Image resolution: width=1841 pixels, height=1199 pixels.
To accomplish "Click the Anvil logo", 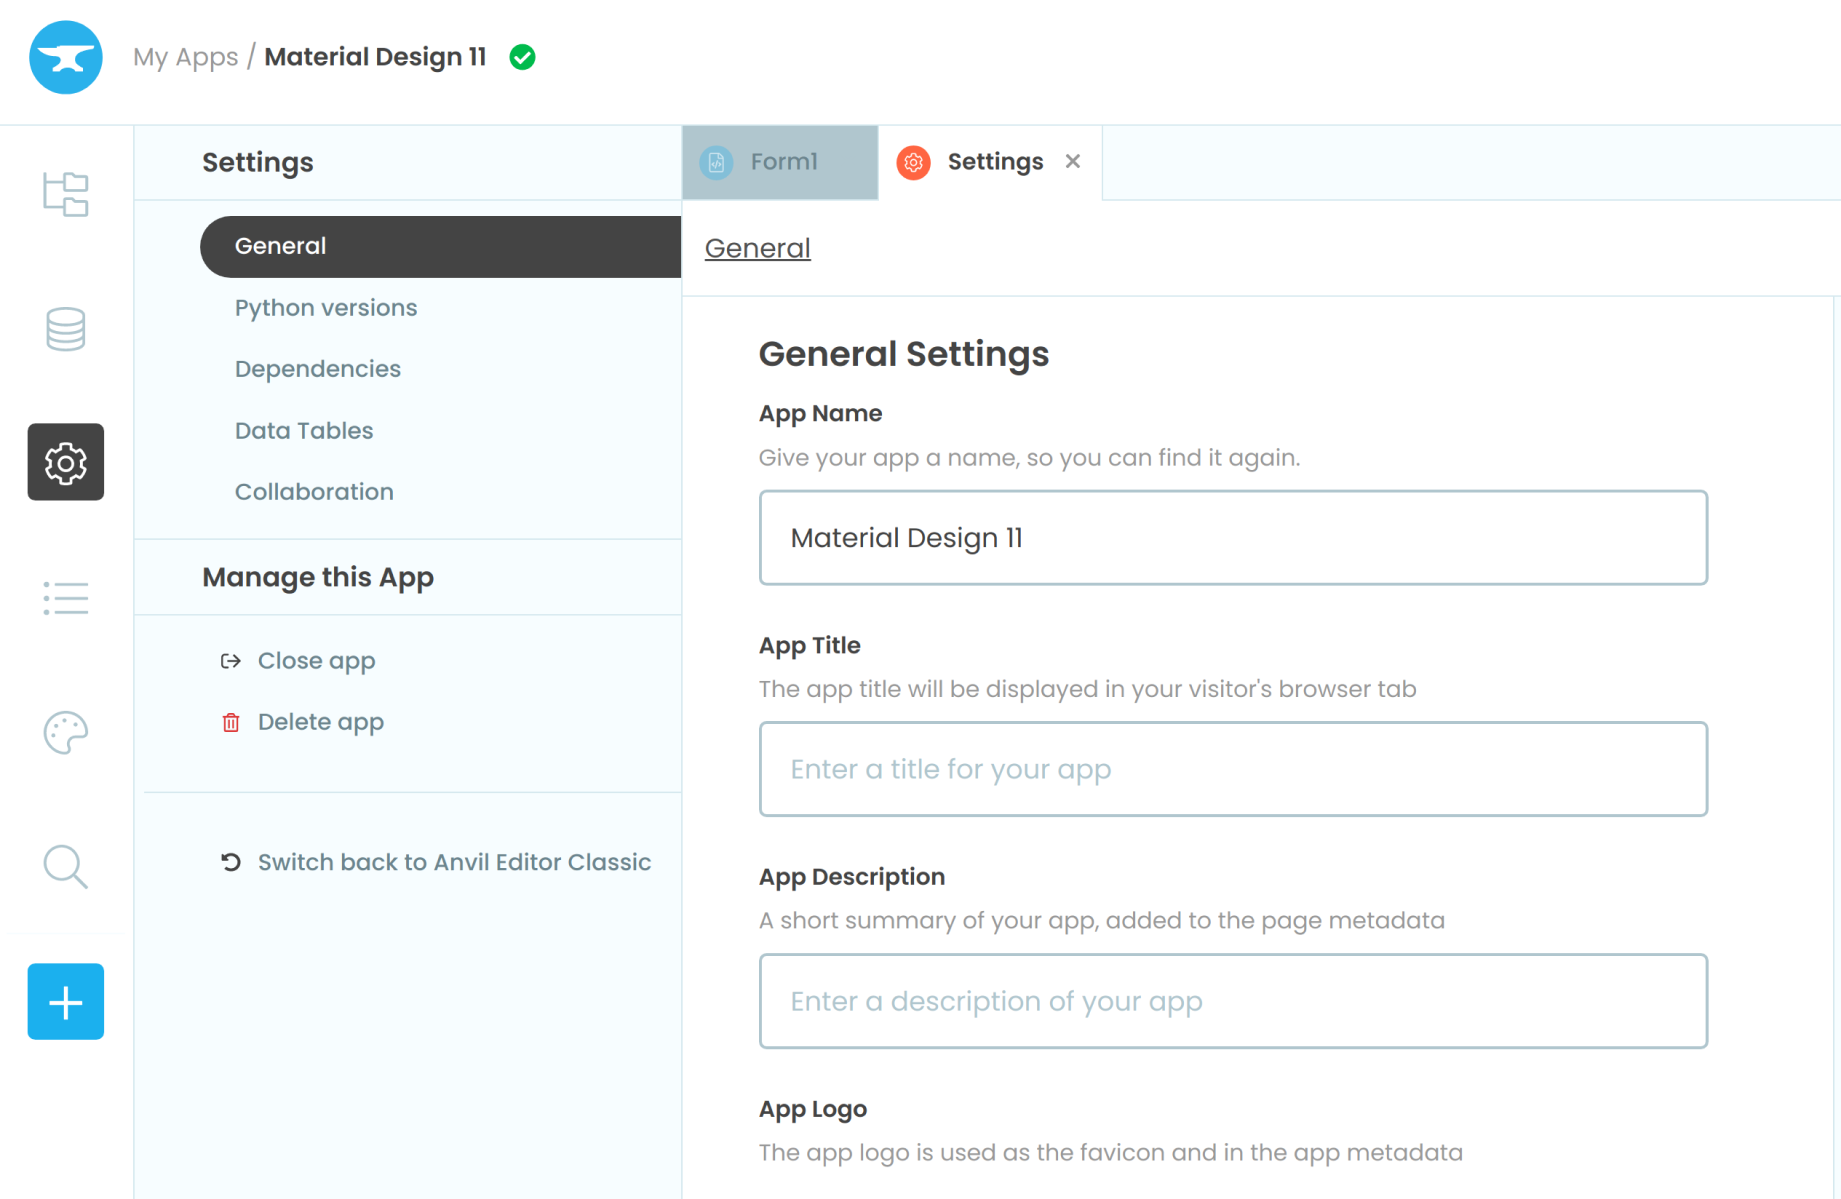I will 65,57.
